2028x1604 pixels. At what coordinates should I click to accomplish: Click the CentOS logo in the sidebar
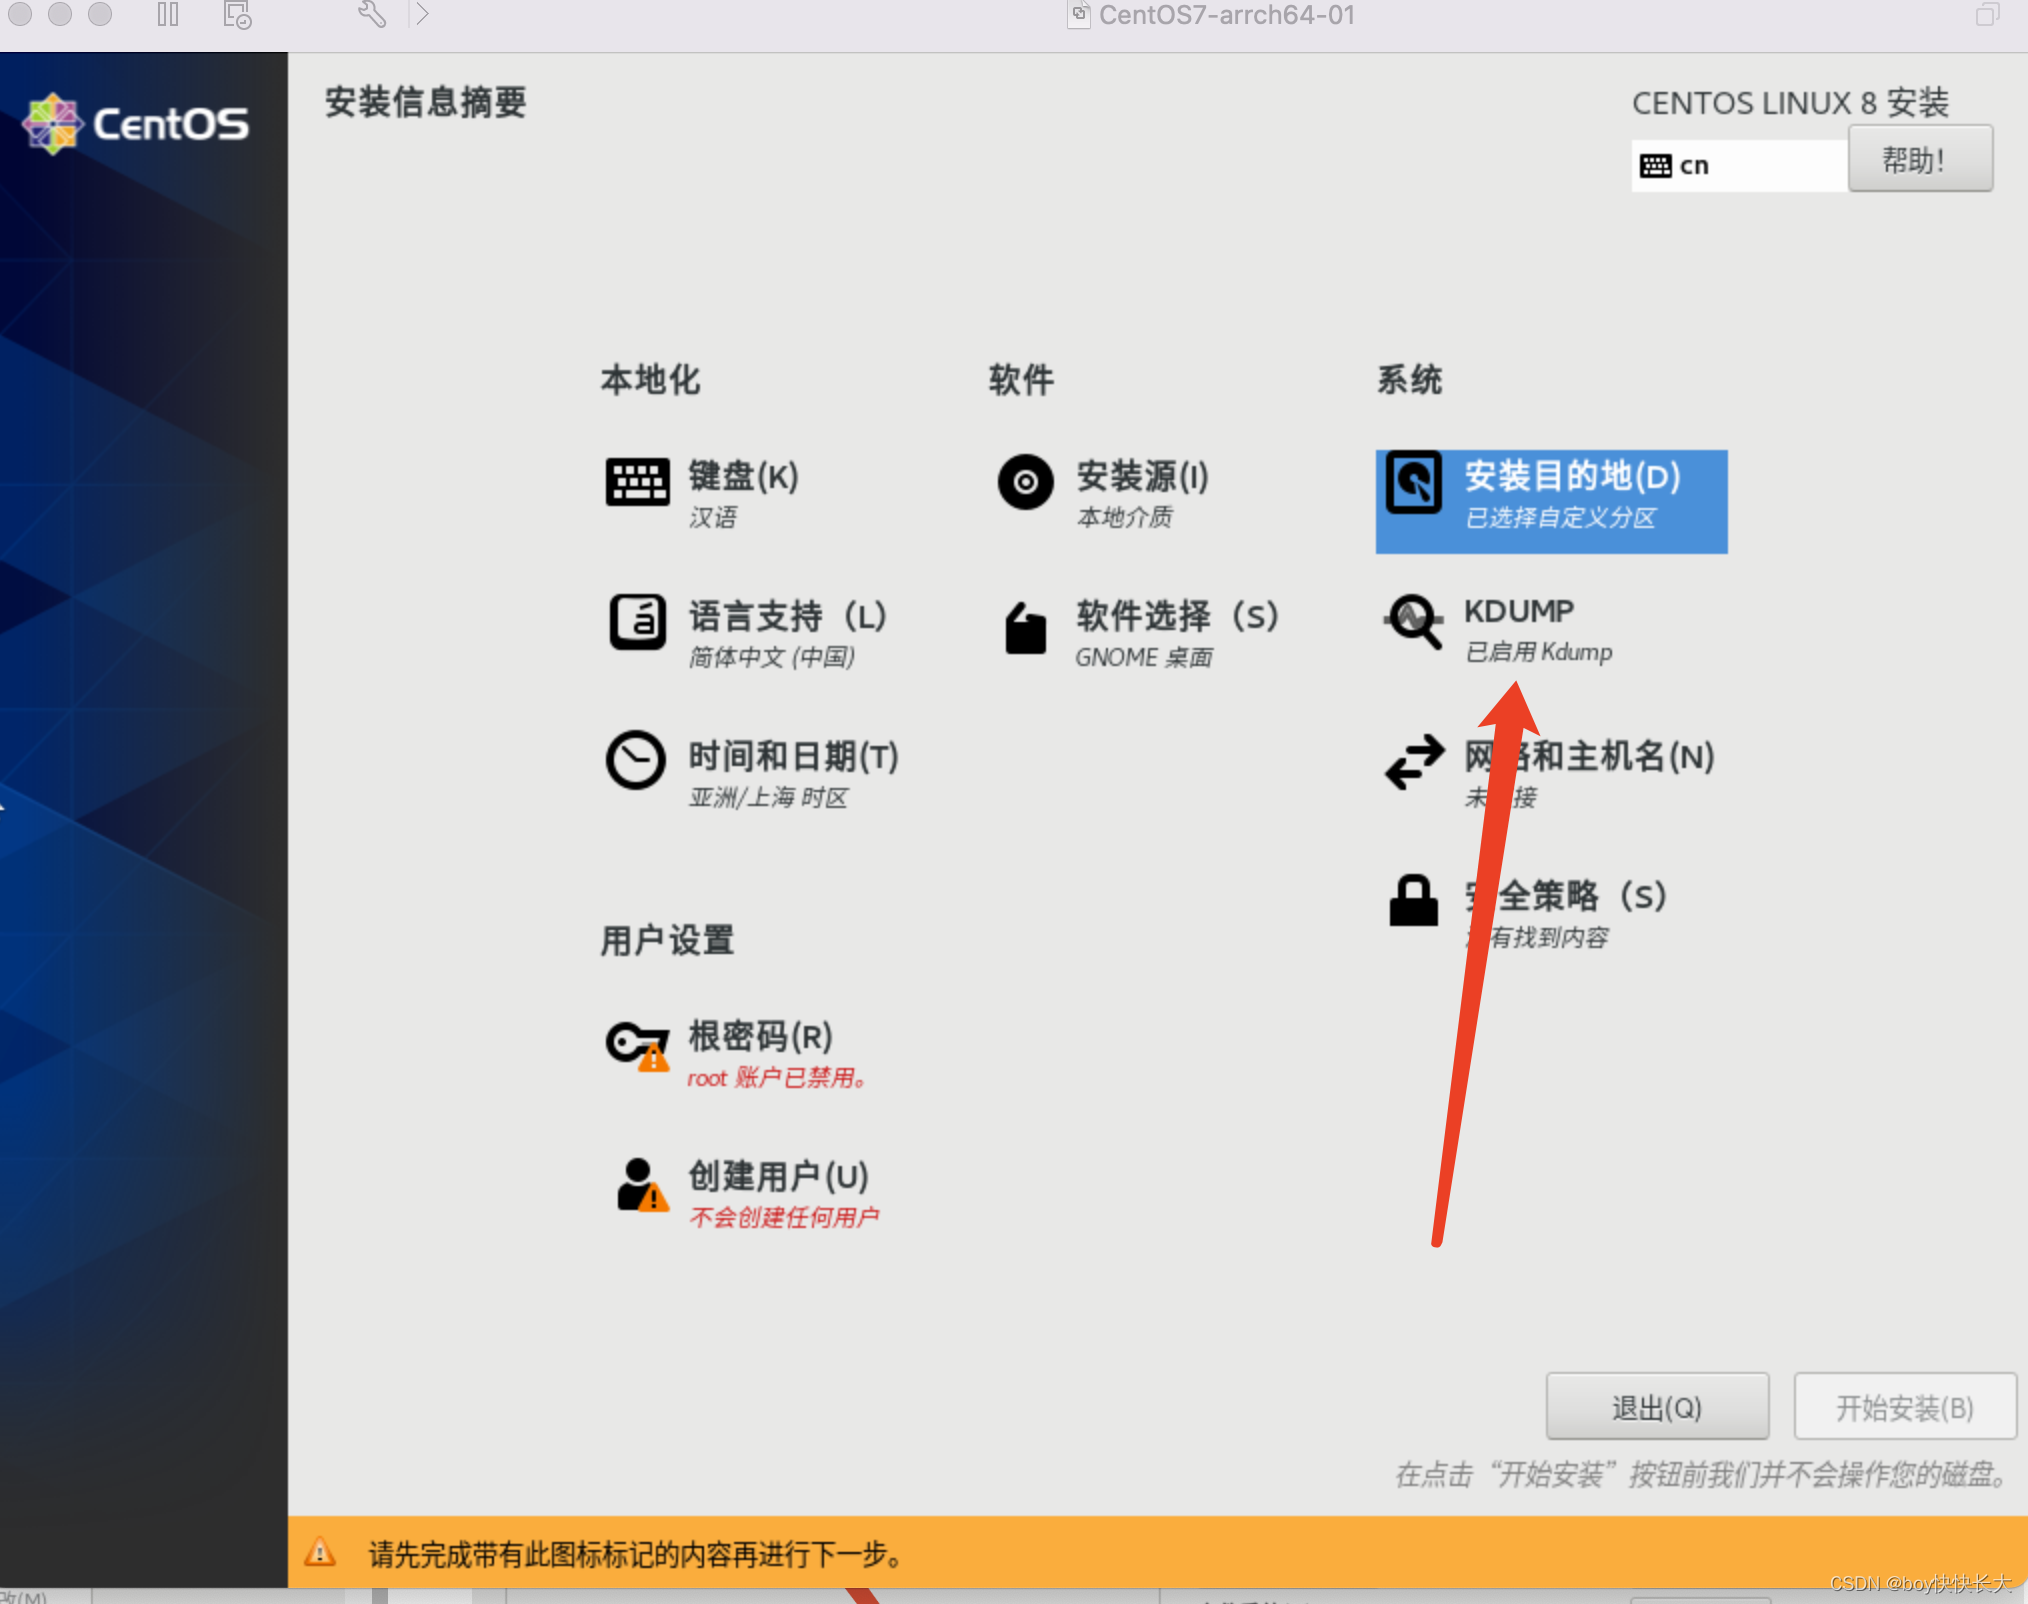coord(136,124)
